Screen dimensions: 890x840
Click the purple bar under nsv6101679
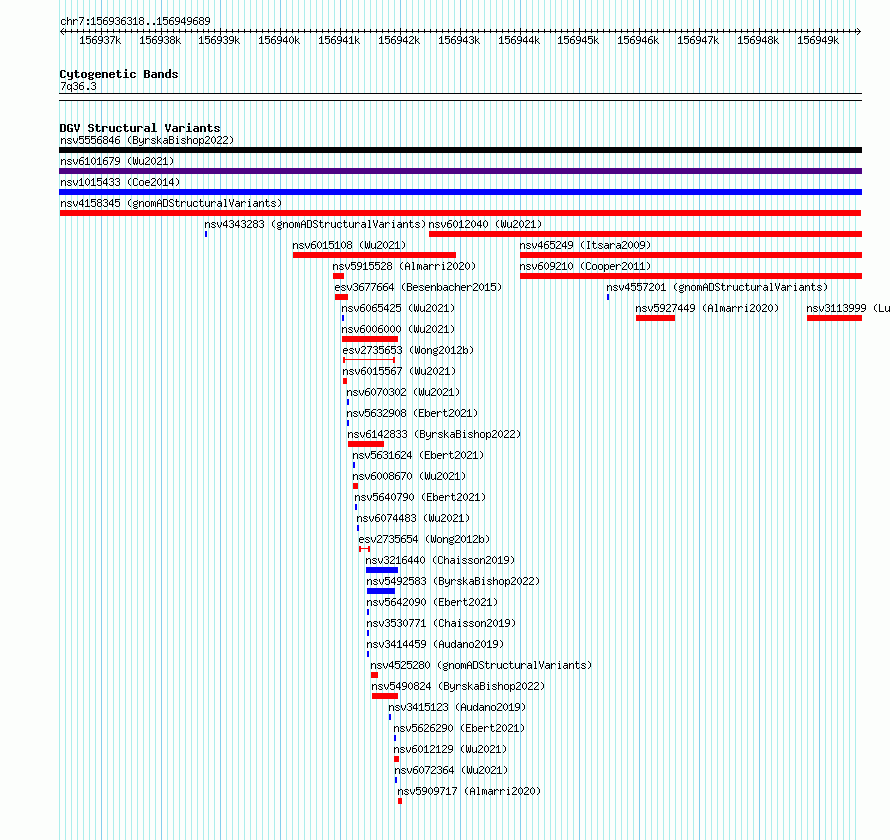pyautogui.click(x=460, y=171)
